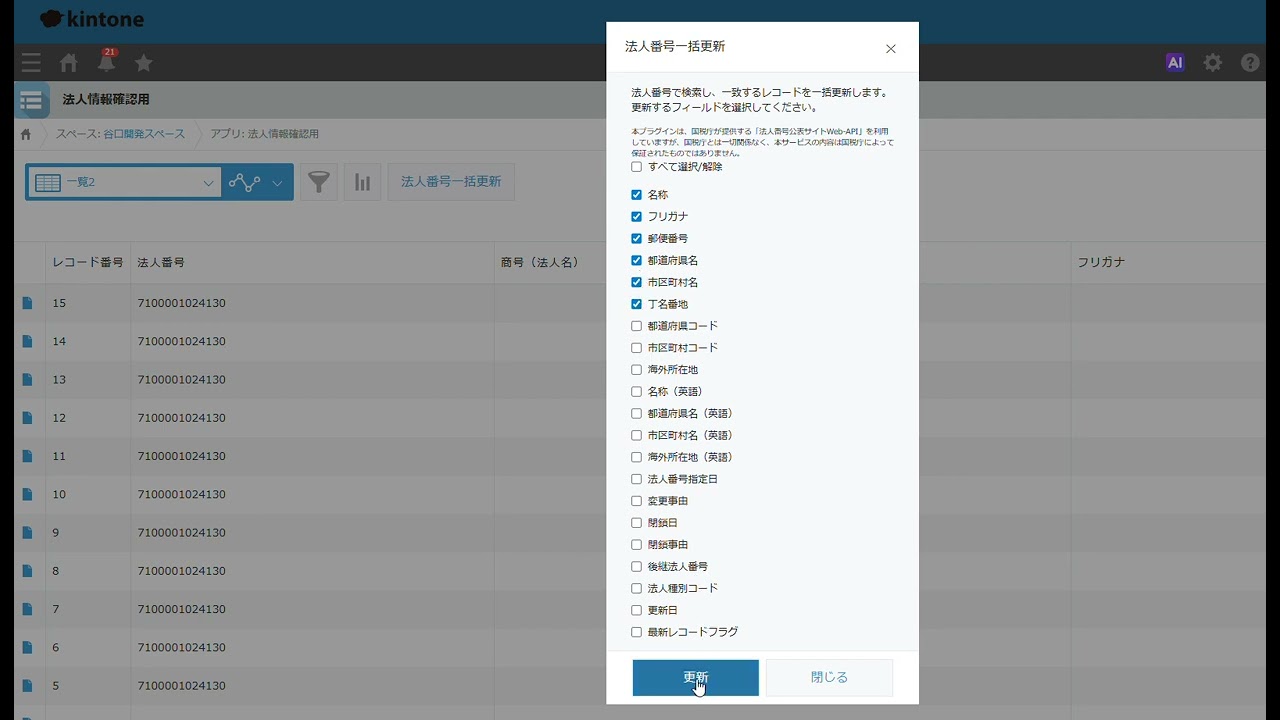The height and width of the screenshot is (720, 1280).
Task: Open the bar chart aggregate icon
Action: coord(363,182)
